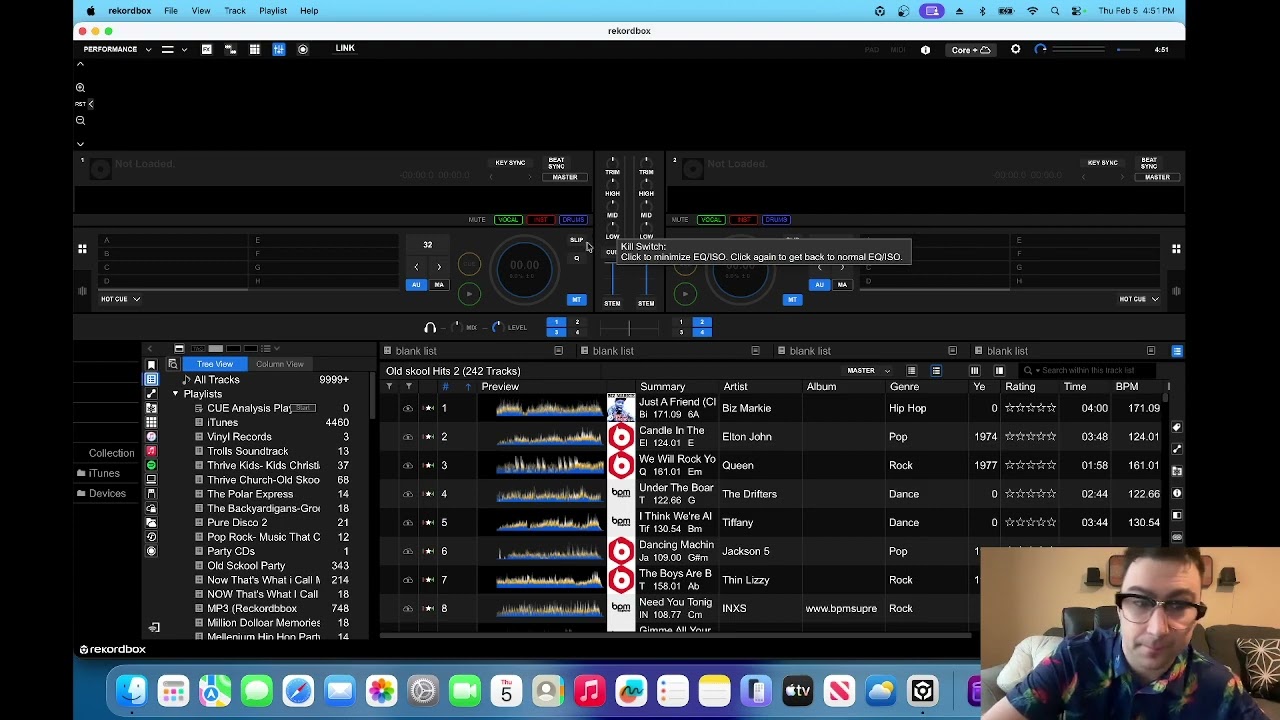Toggle the mixer panel icon highlighted in blue
1280x720 pixels.
(x=278, y=49)
